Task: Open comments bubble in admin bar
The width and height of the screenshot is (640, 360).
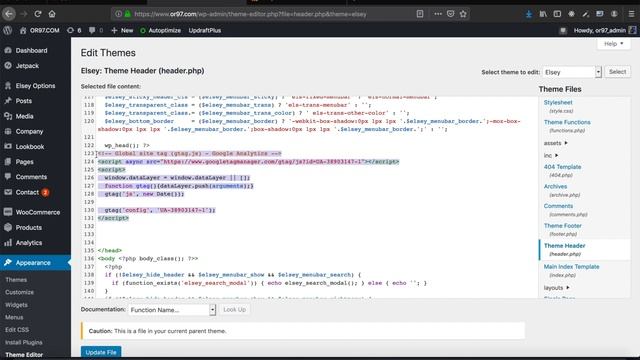Action: (x=96, y=30)
